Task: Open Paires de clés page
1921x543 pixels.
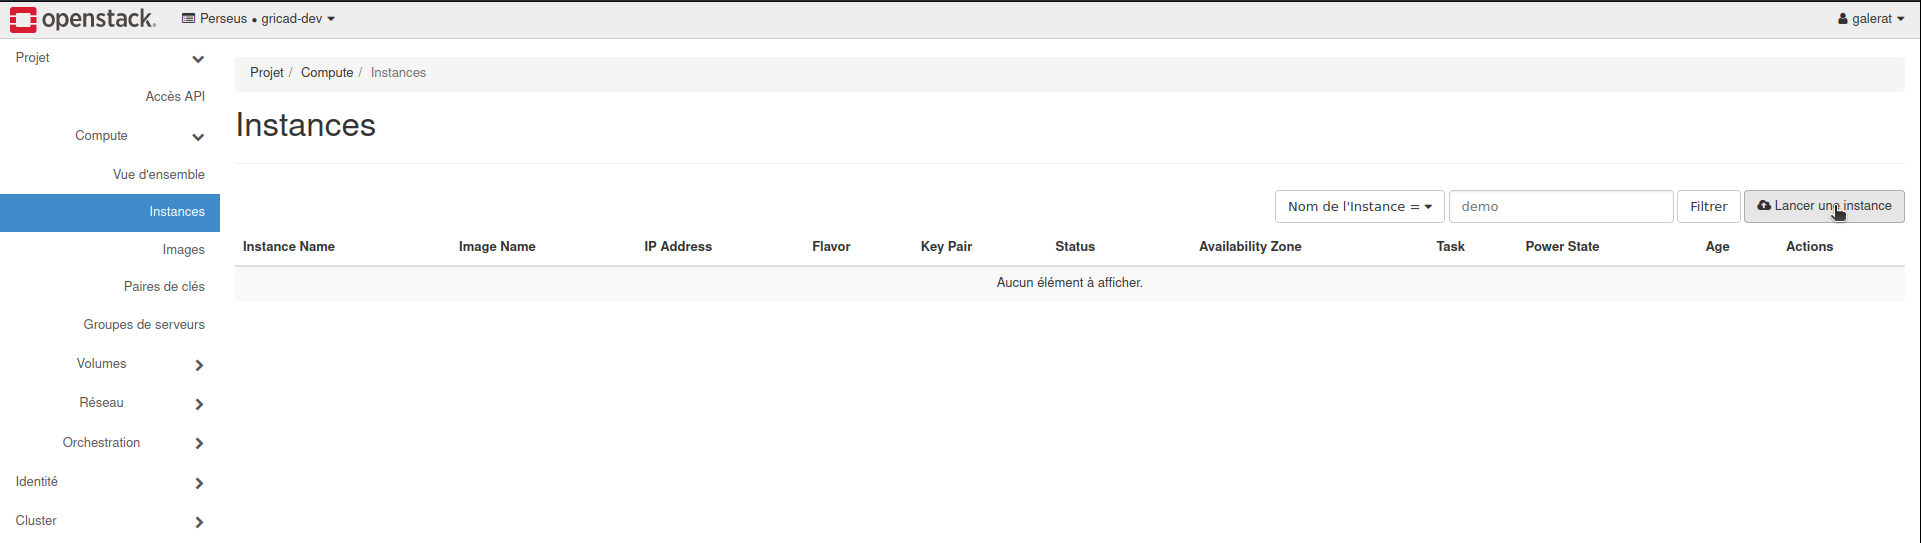Action: (x=164, y=287)
